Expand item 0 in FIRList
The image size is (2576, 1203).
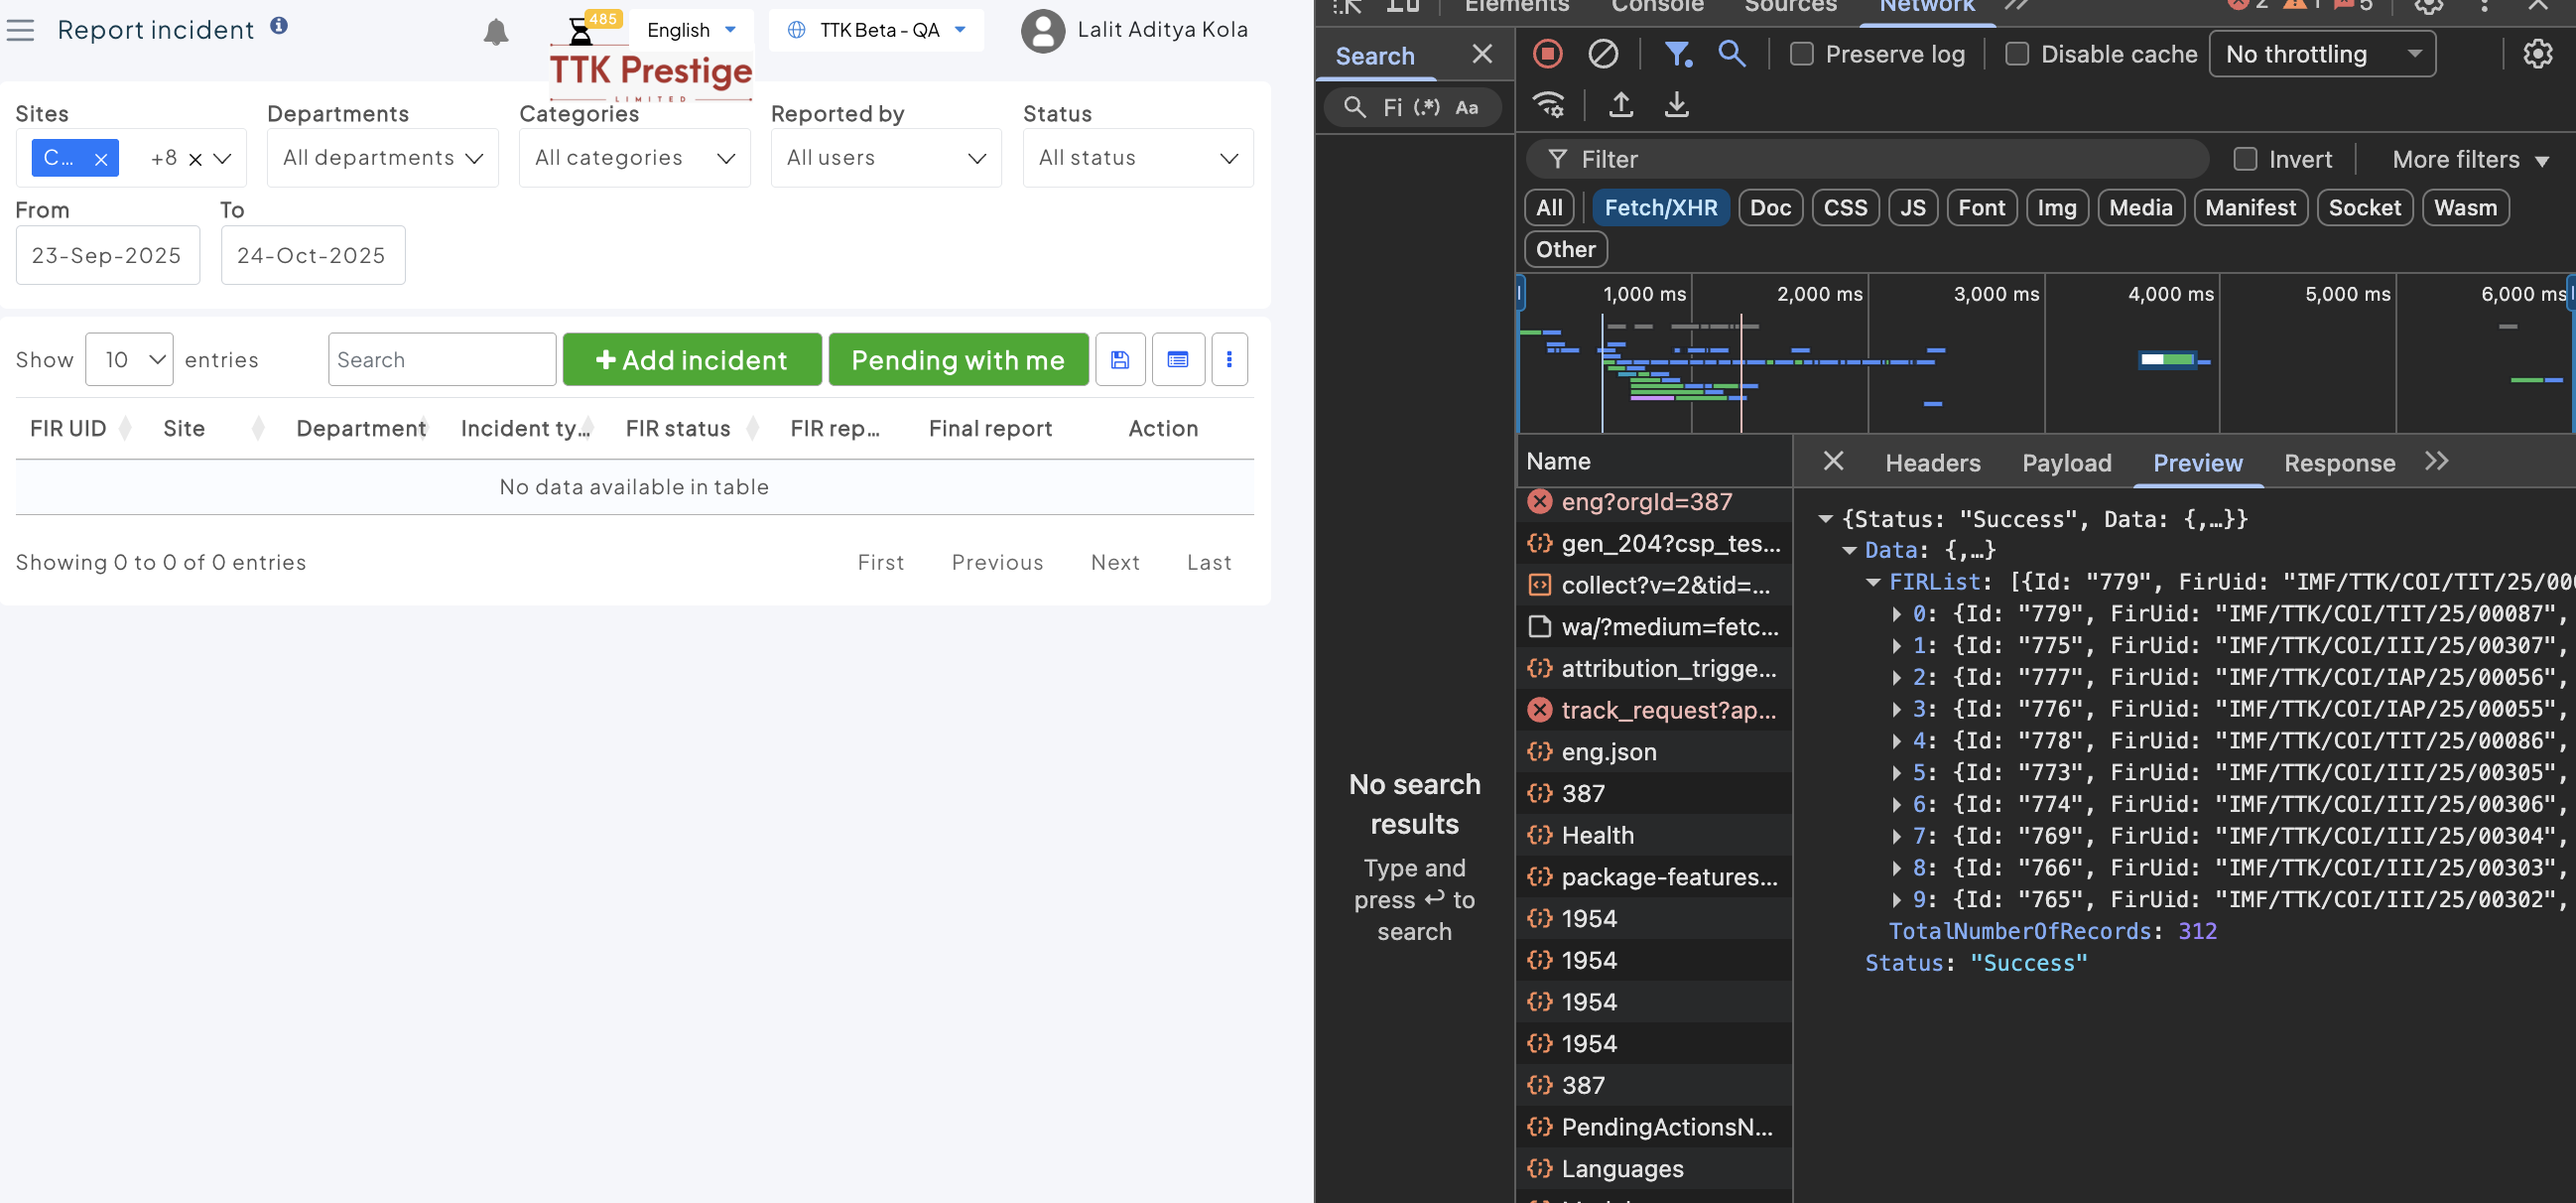[1896, 614]
